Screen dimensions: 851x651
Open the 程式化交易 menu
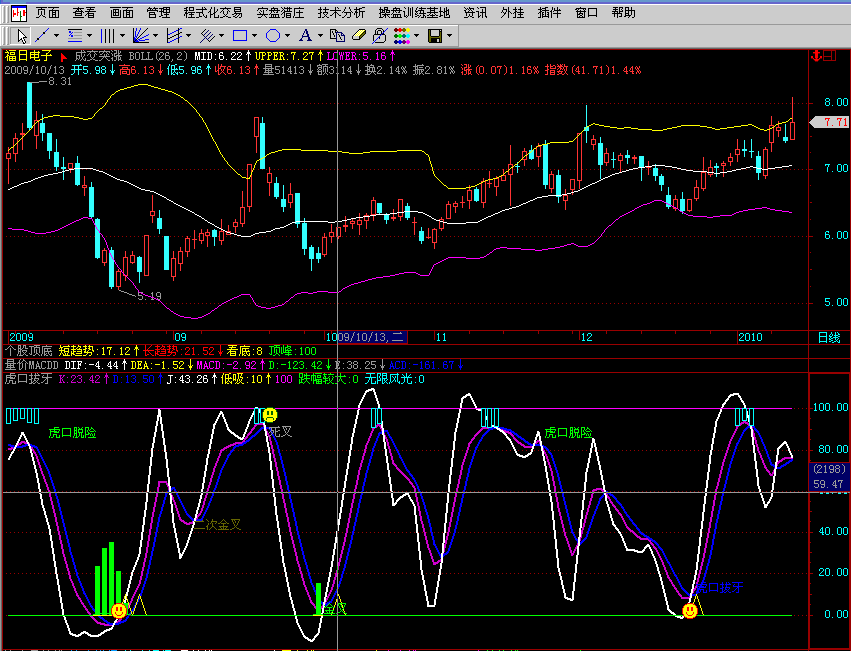click(213, 13)
